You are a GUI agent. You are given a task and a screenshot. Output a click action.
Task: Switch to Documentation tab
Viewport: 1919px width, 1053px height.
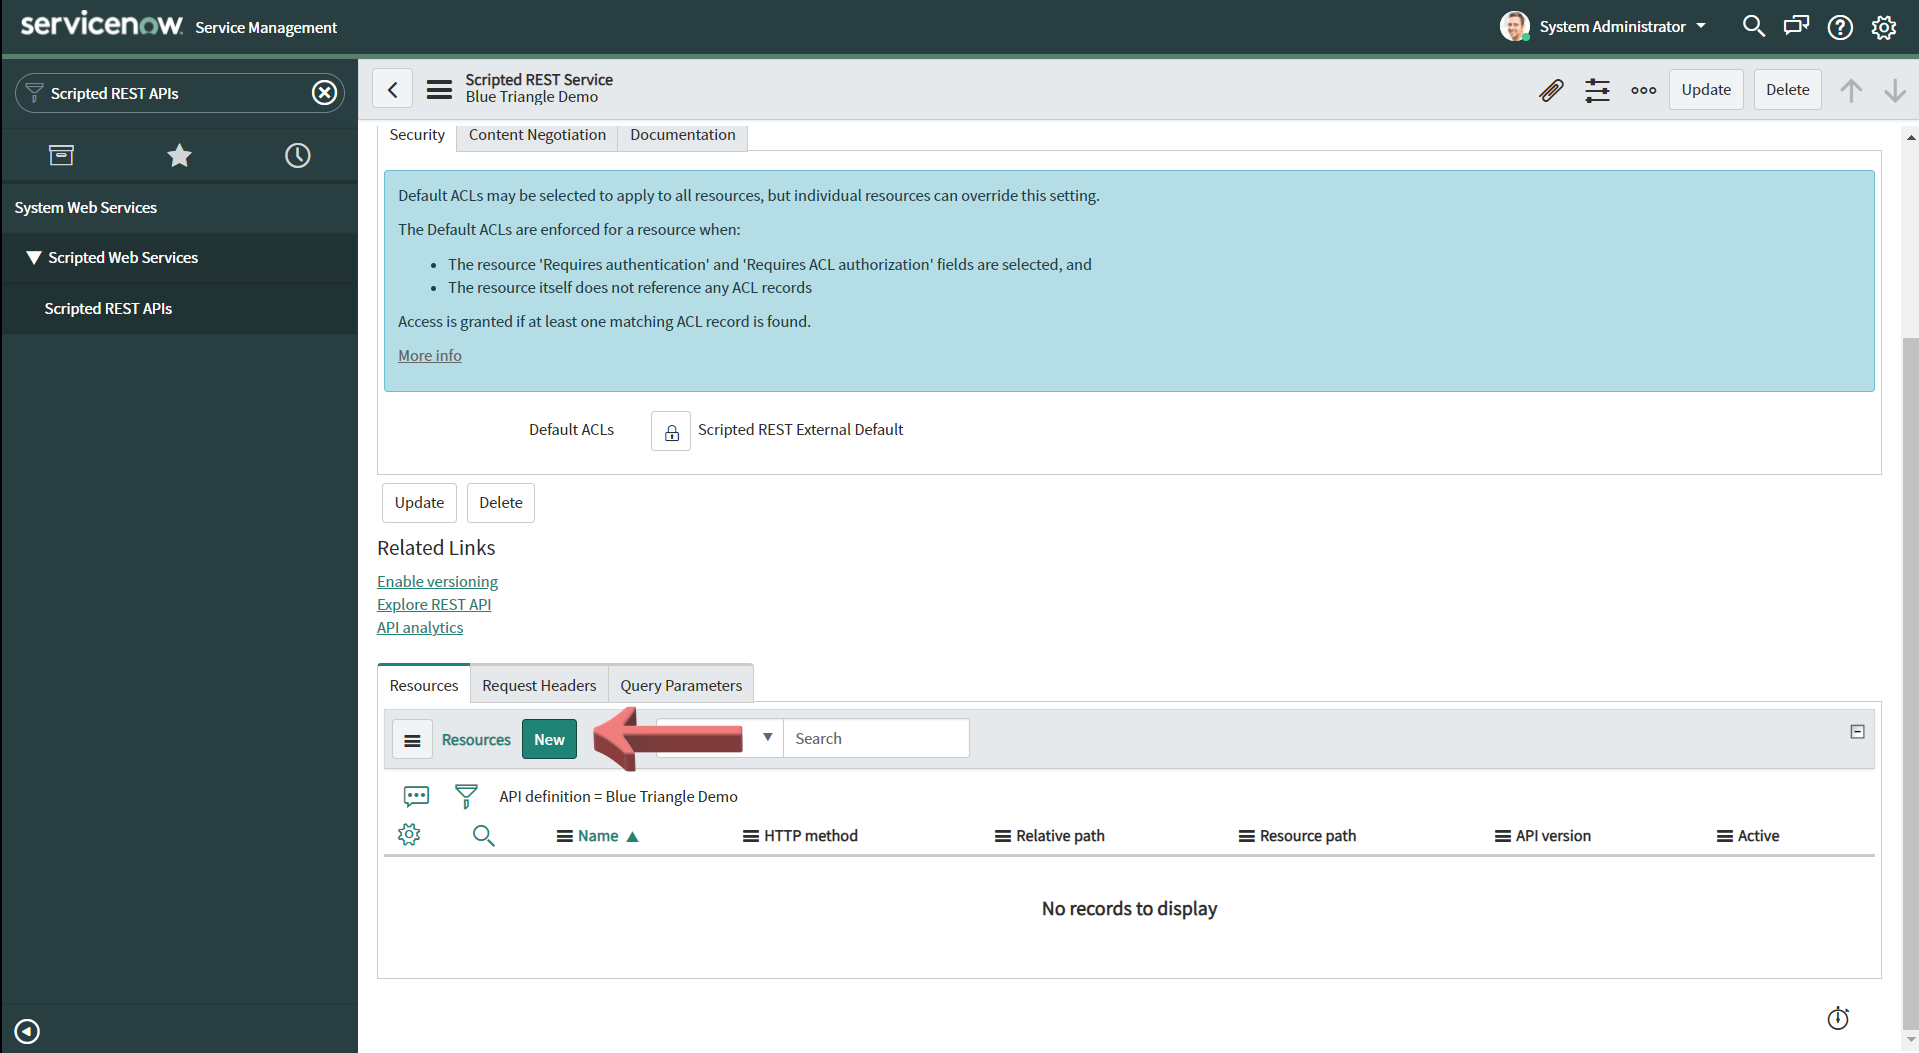pyautogui.click(x=682, y=135)
